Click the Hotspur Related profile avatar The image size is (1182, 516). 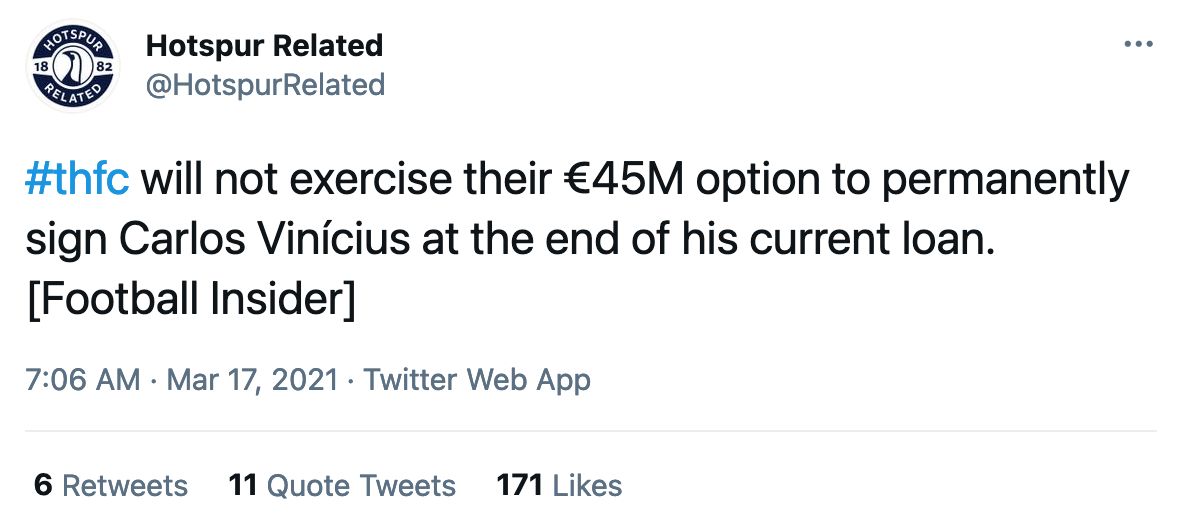pyautogui.click(x=70, y=65)
